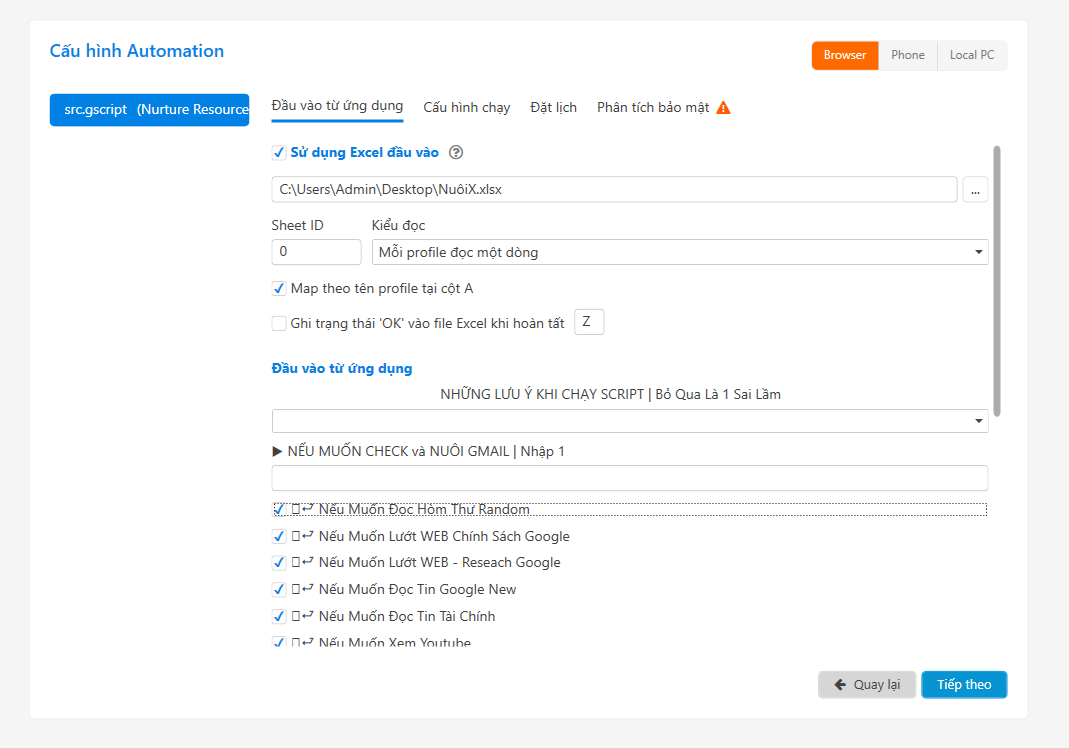Screen dimensions: 1069x748
Task: Enable 'Ghi trạng thái OK' checkbox
Action: tap(279, 323)
